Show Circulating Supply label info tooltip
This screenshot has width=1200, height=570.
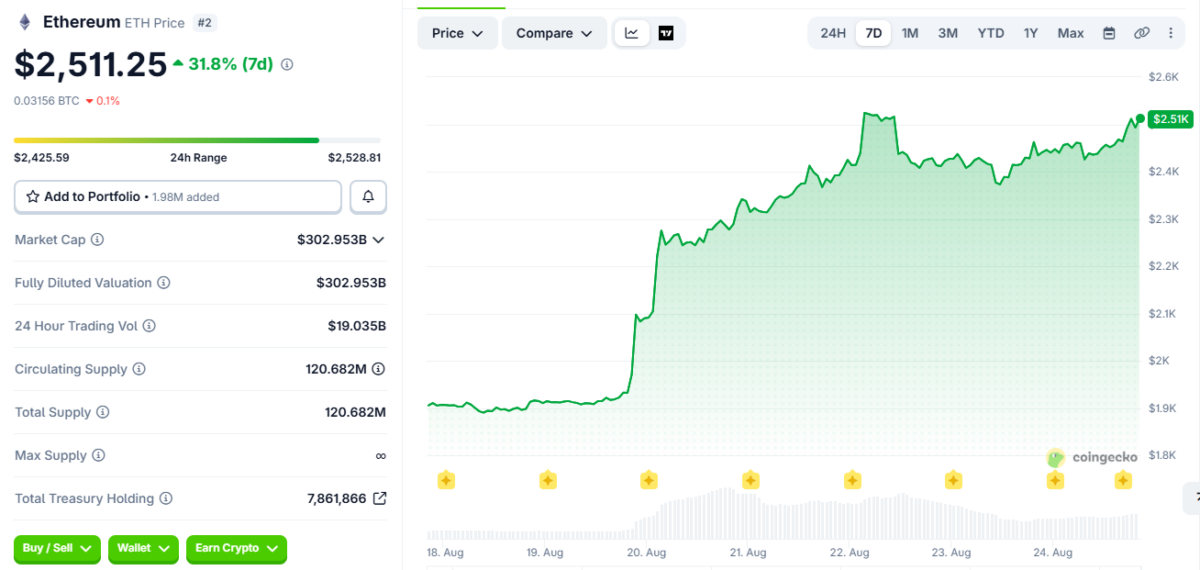coord(139,369)
